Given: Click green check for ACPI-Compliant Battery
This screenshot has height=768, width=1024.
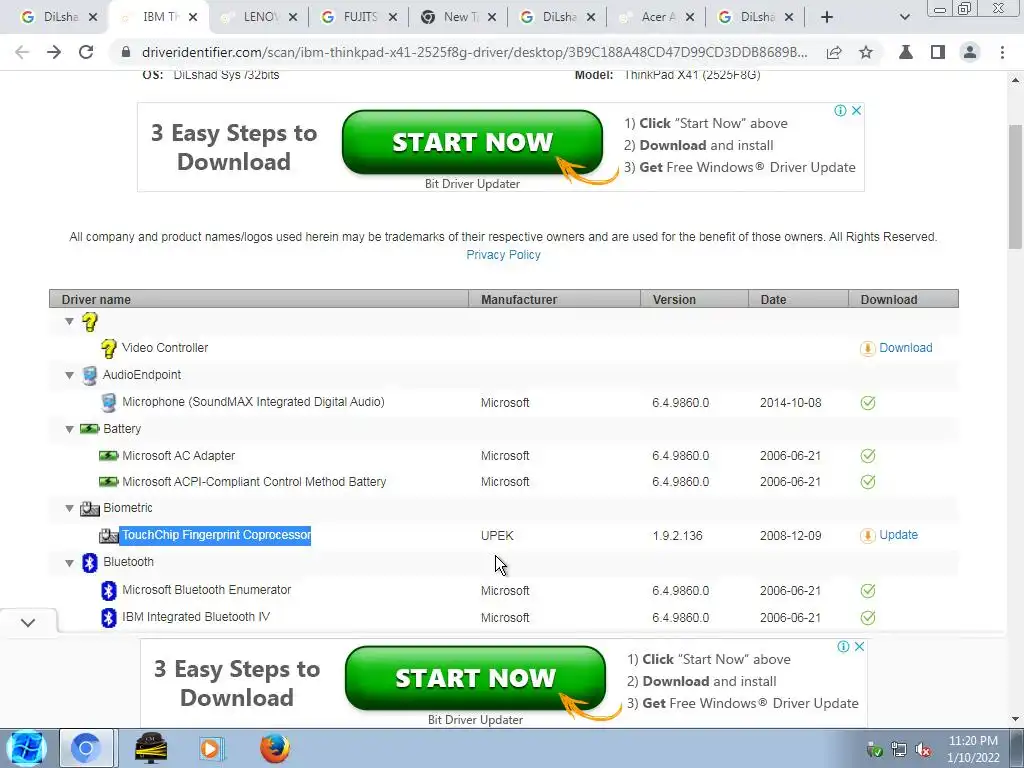Looking at the screenshot, I should click(x=868, y=482).
